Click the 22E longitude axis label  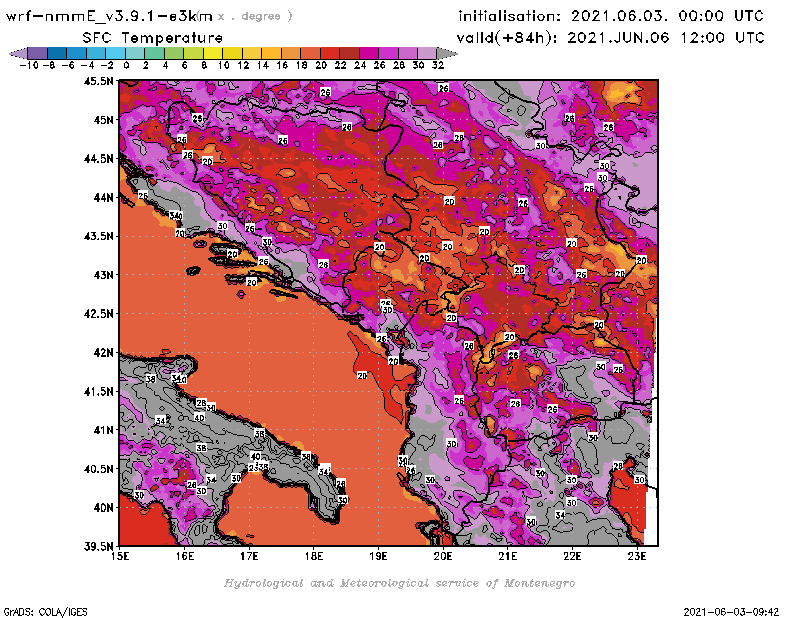(572, 556)
